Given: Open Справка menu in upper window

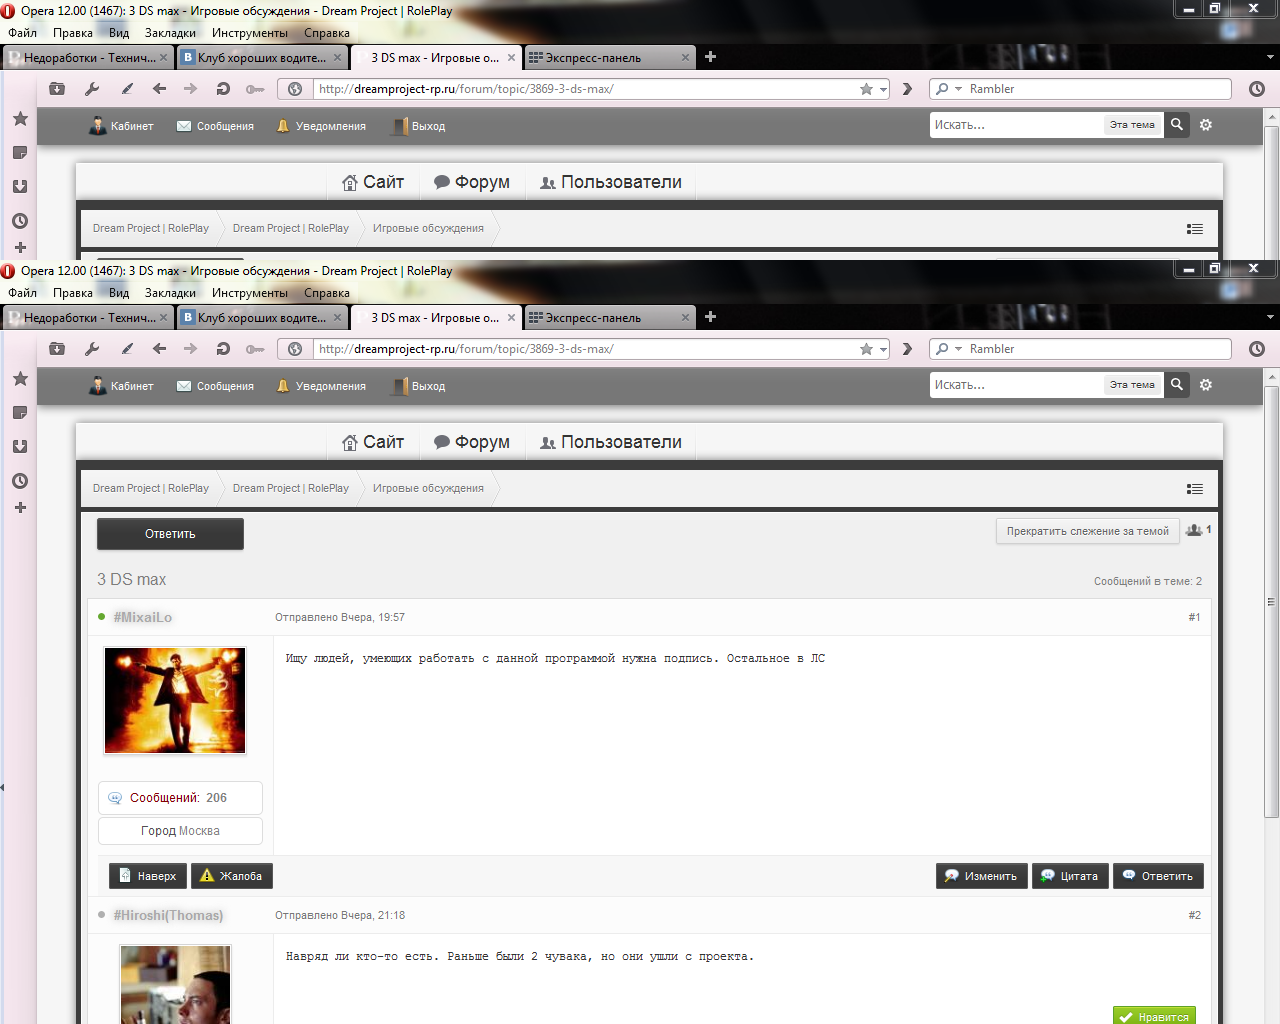Looking at the screenshot, I should pos(327,33).
